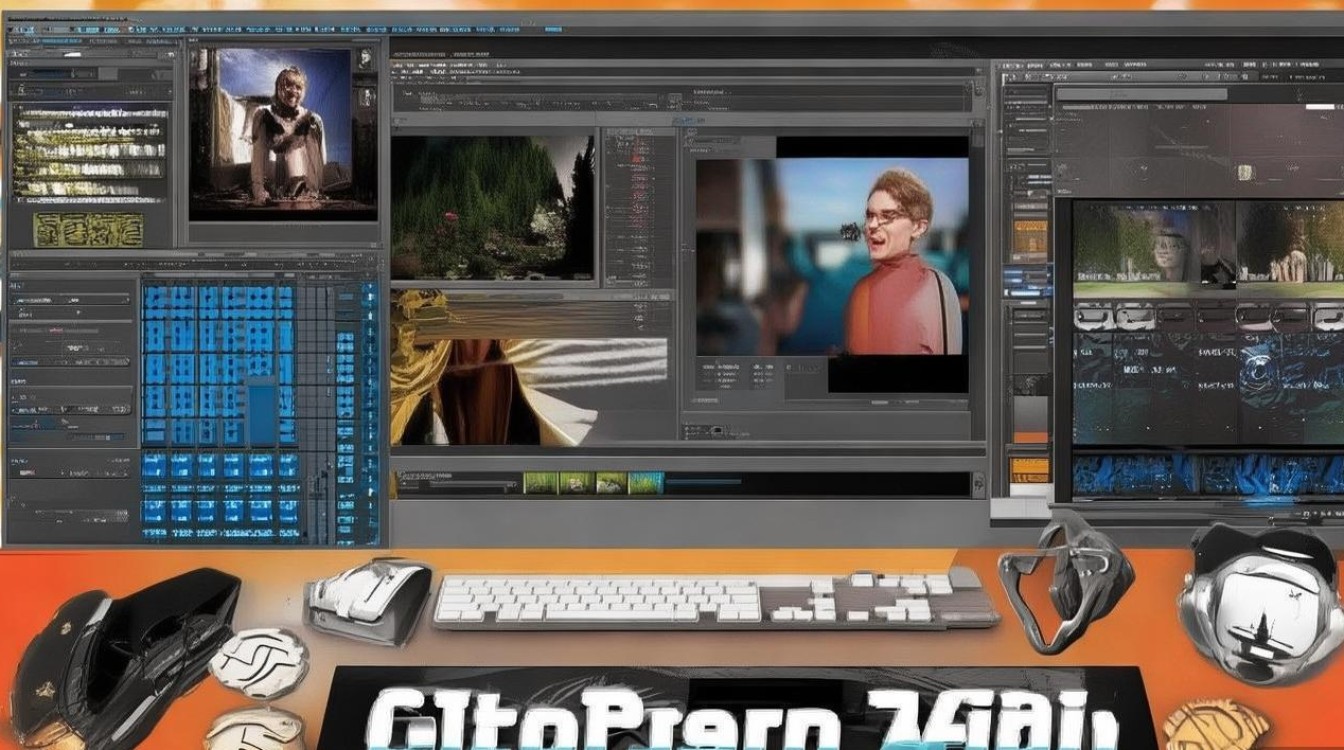The image size is (1344, 750).
Task: Click the icon at right end of filmstrip bar
Action: click(x=981, y=483)
